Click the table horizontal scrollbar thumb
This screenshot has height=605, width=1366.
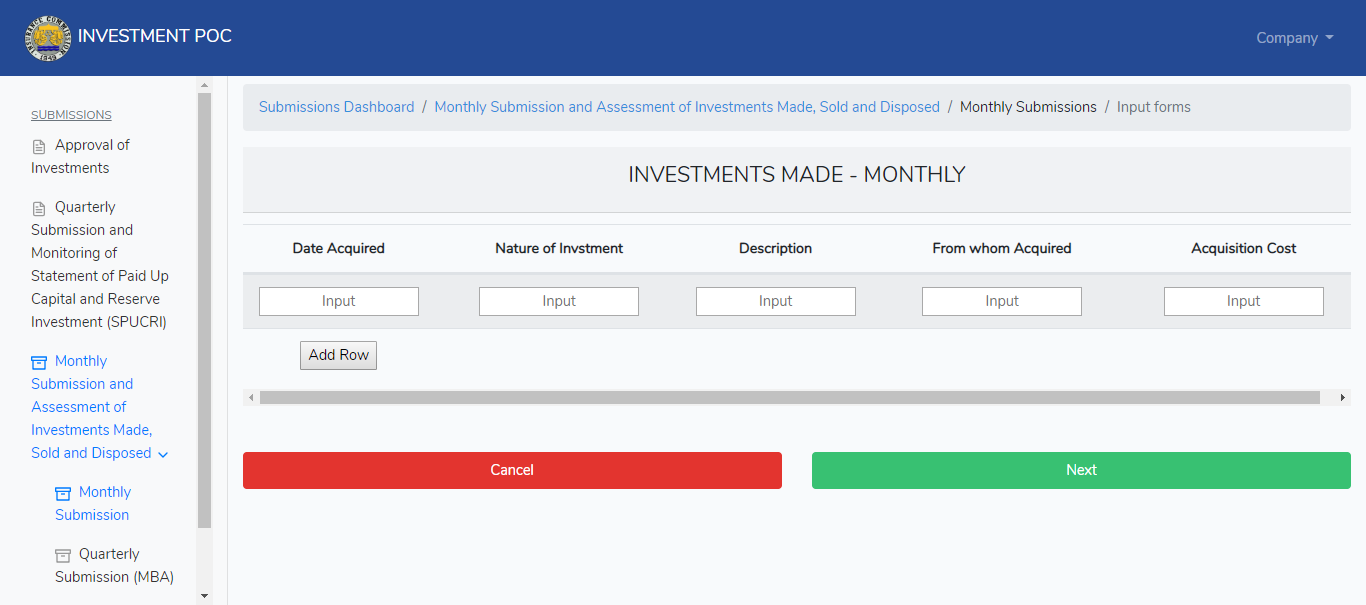point(790,397)
